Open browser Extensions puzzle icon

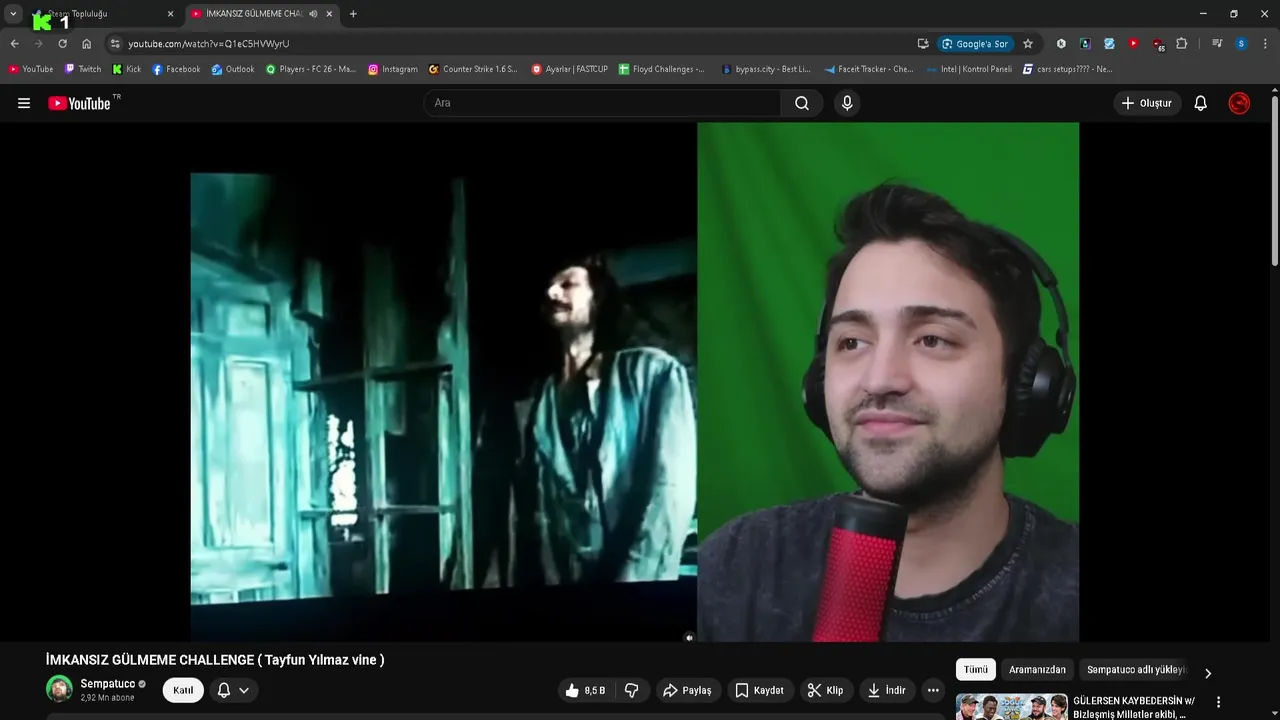click(x=1181, y=44)
